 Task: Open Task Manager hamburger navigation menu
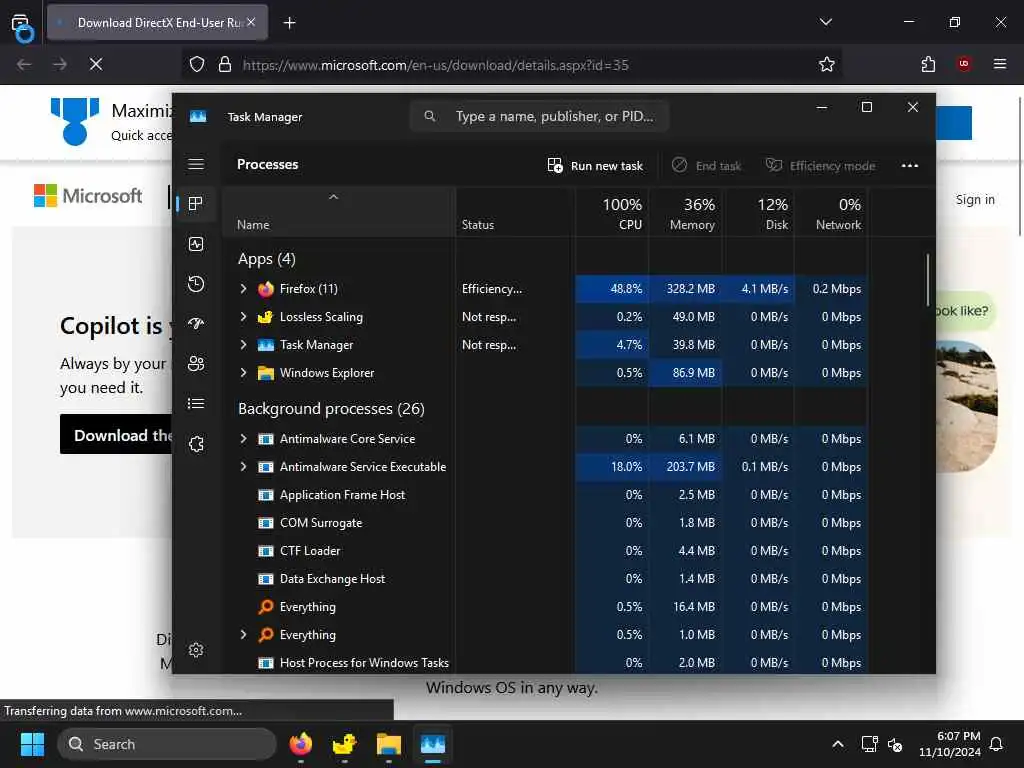196,164
